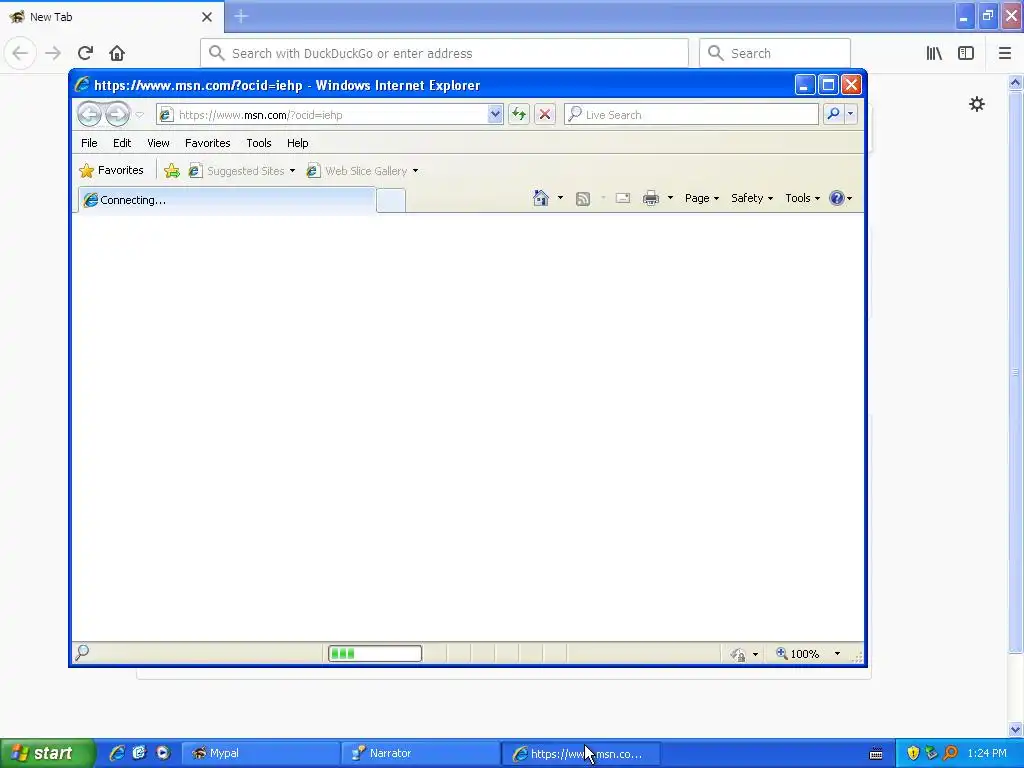The image size is (1024, 768).
Task: Open the Library icon in Mypal toolbar
Action: tap(934, 53)
